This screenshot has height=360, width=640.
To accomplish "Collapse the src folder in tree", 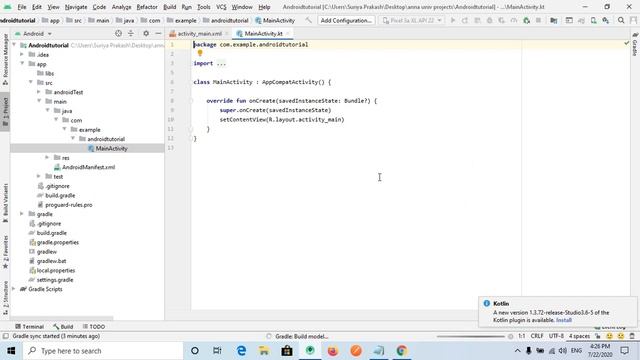I will 31,82.
